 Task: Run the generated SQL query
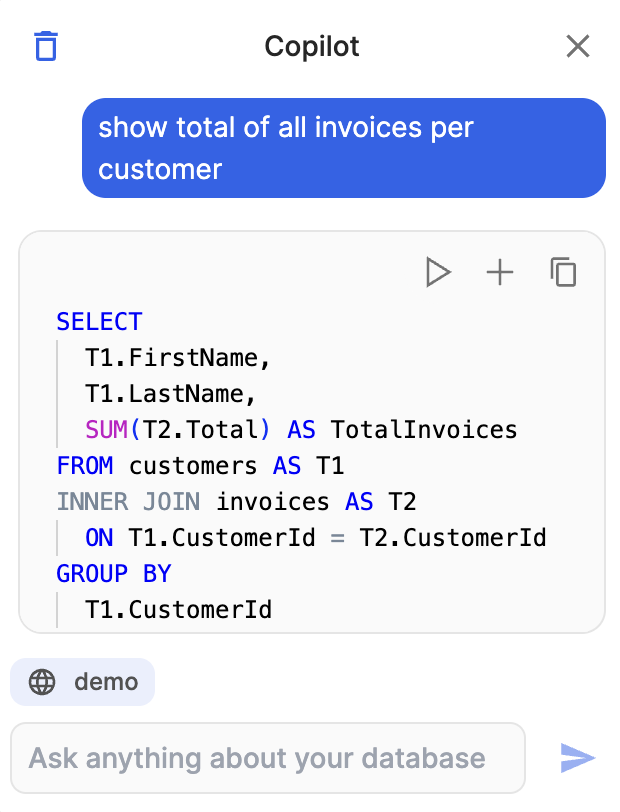[438, 272]
